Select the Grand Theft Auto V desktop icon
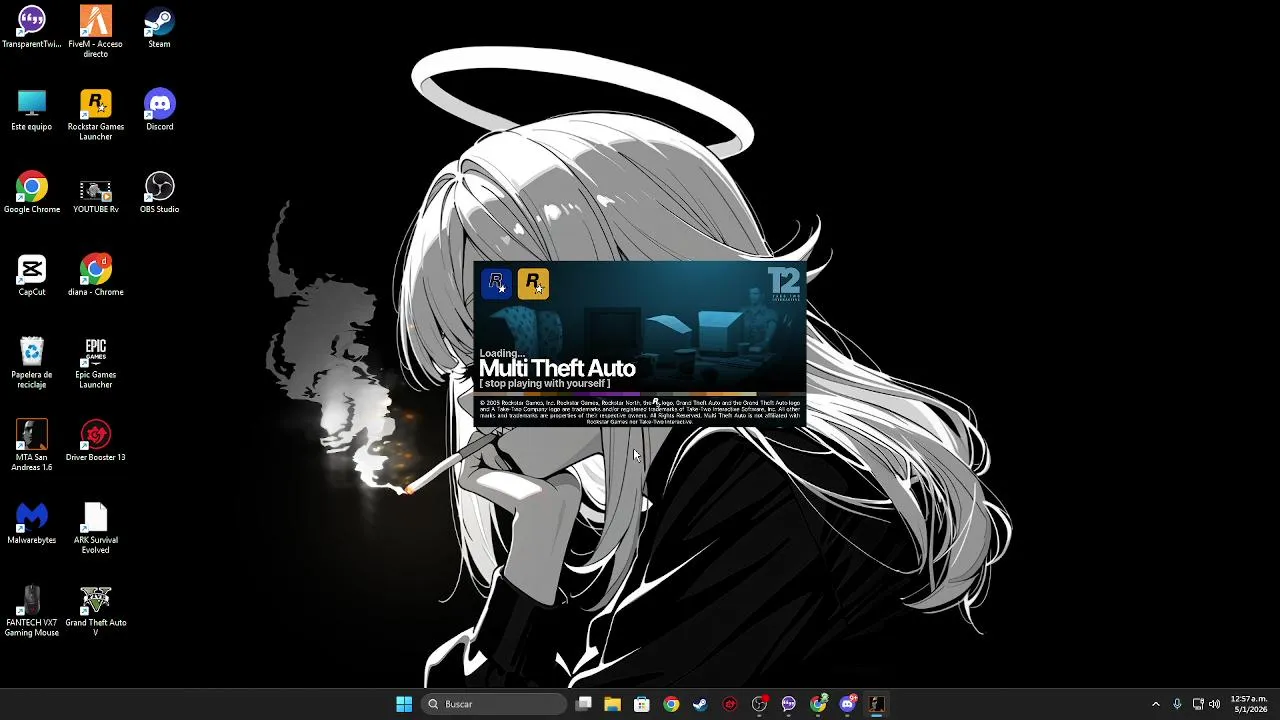 coord(96,612)
